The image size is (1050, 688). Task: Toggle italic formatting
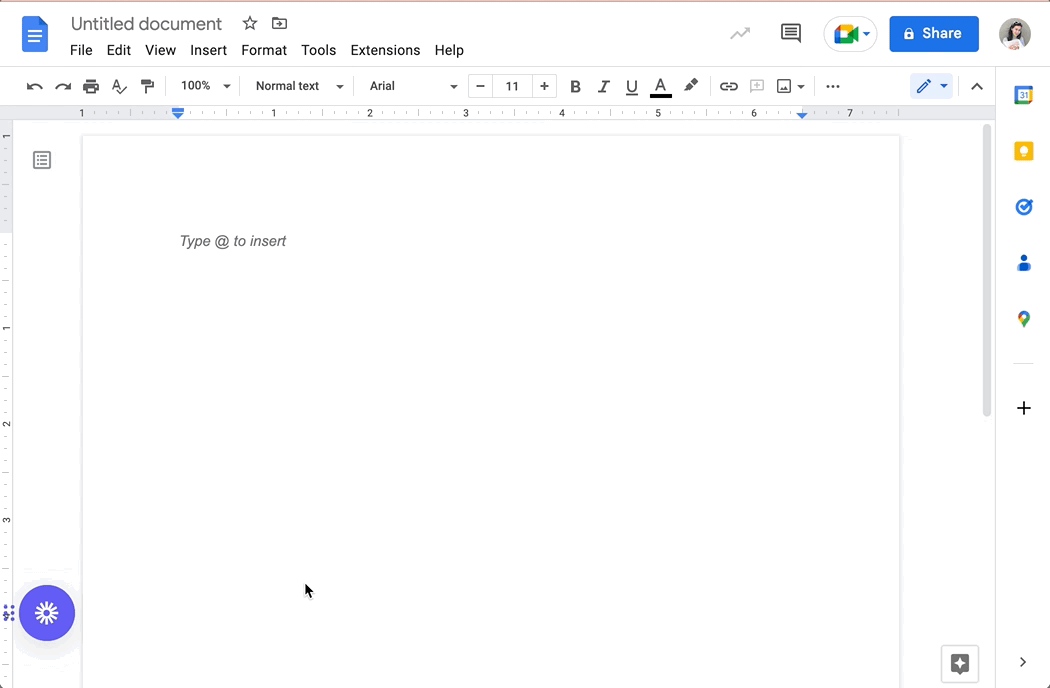click(603, 87)
